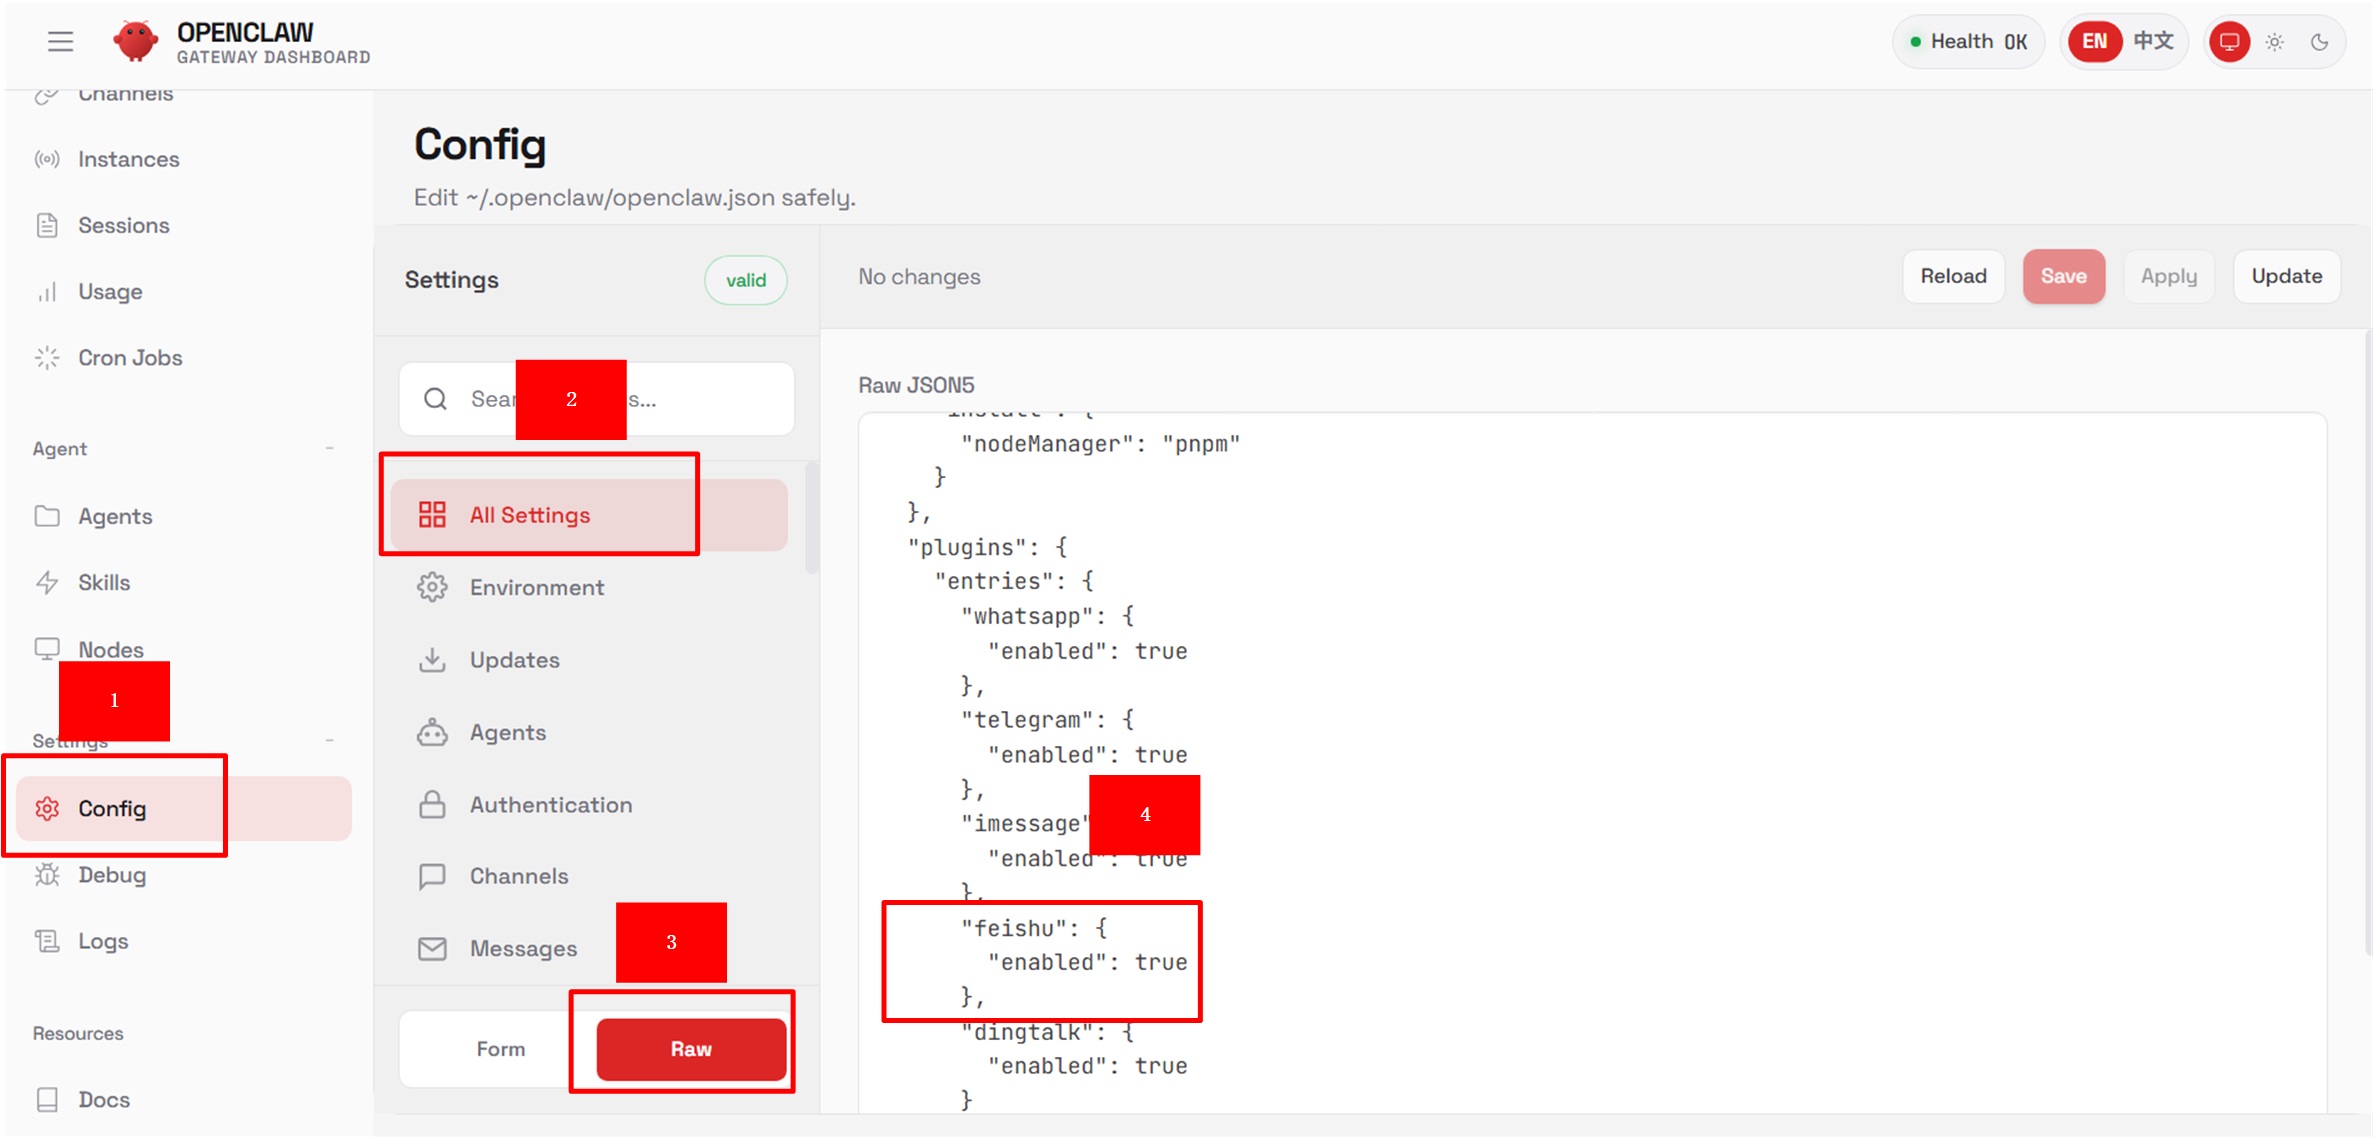Open Debug page in sidebar
The width and height of the screenshot is (2374, 1139).
click(x=111, y=875)
